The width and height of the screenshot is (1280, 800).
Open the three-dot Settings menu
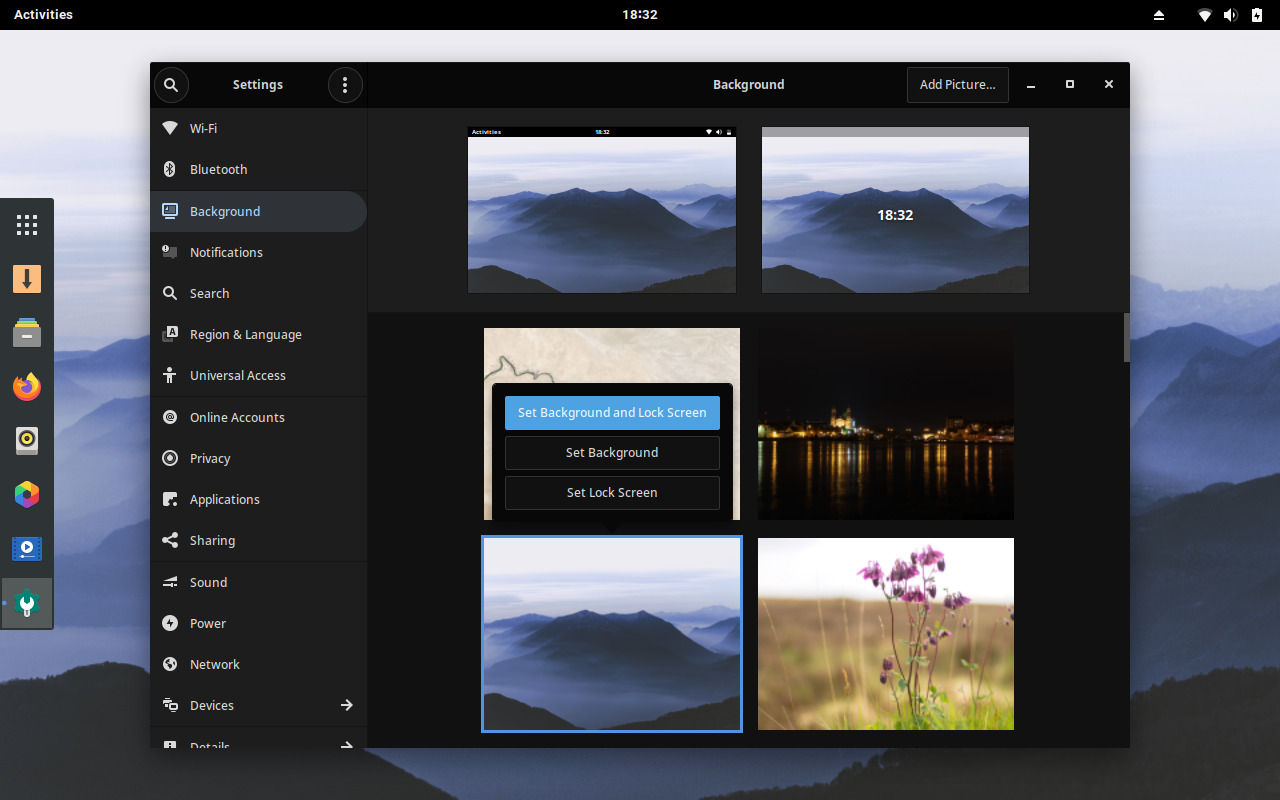tap(345, 85)
